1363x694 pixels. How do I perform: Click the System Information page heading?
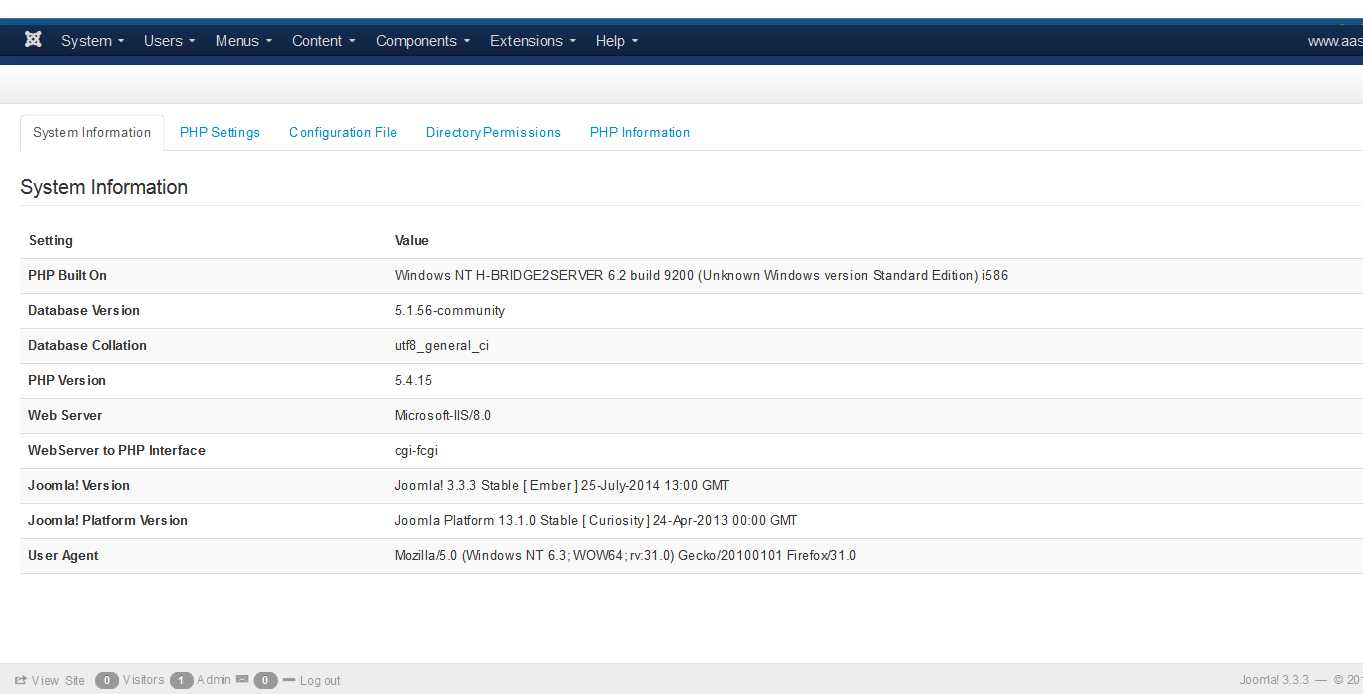click(104, 187)
